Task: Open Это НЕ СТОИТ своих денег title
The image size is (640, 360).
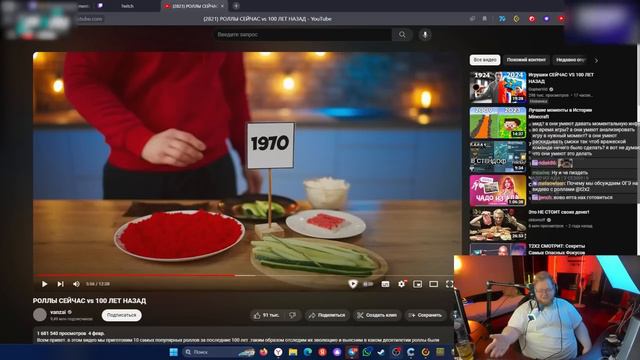Action: click(x=559, y=212)
